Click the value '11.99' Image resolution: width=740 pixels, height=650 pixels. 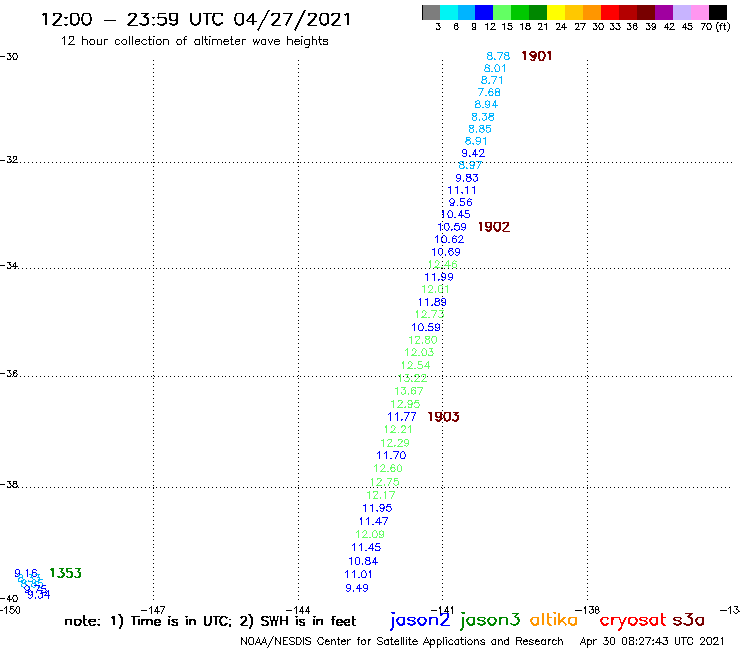click(x=439, y=277)
